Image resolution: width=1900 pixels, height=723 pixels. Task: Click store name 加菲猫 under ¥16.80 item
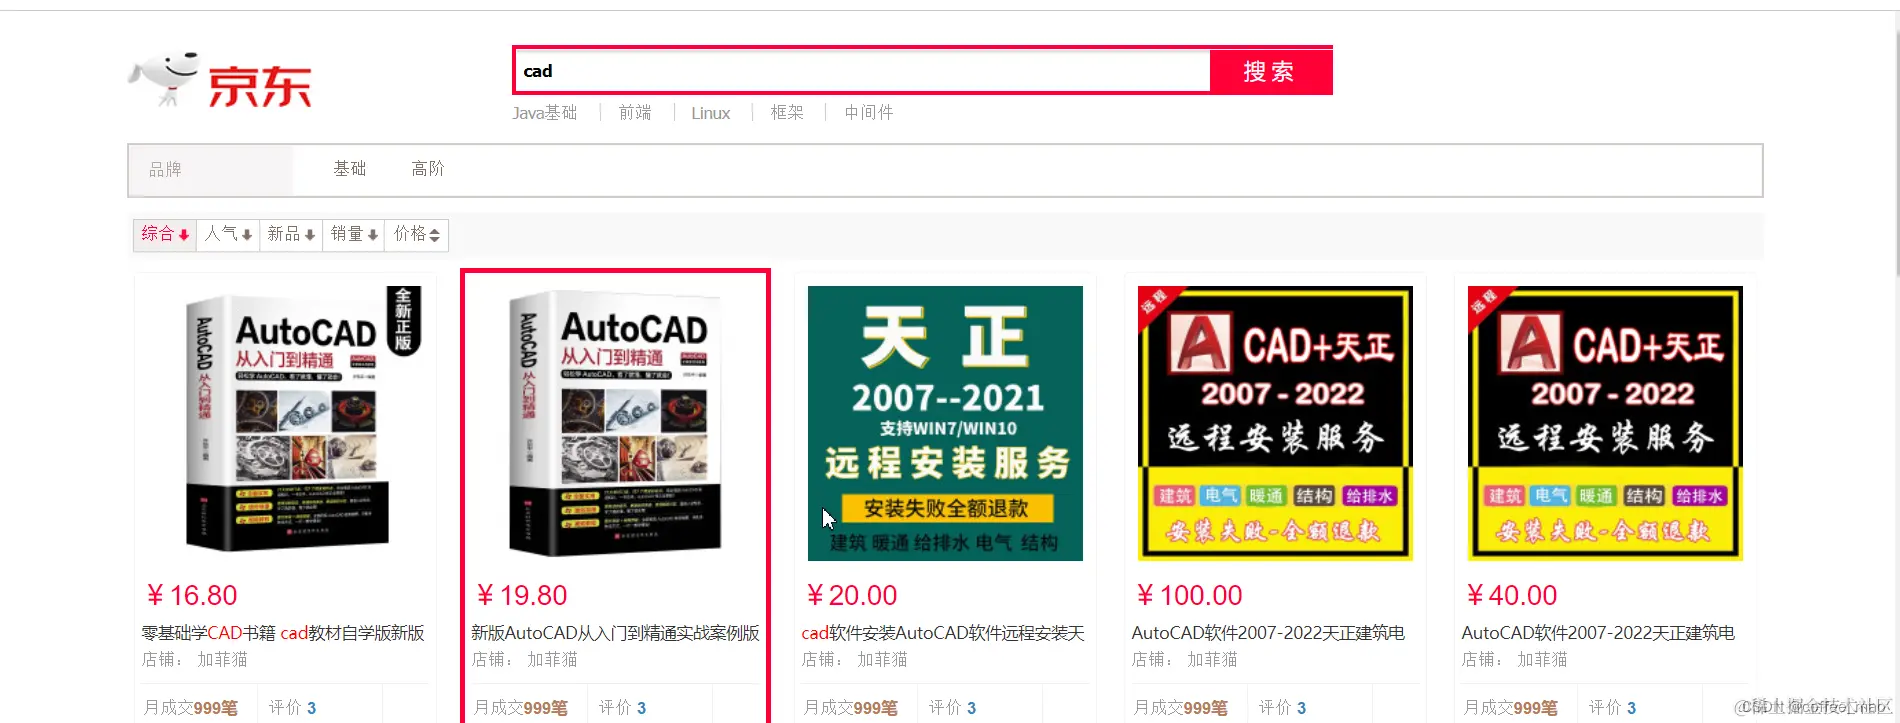[222, 660]
